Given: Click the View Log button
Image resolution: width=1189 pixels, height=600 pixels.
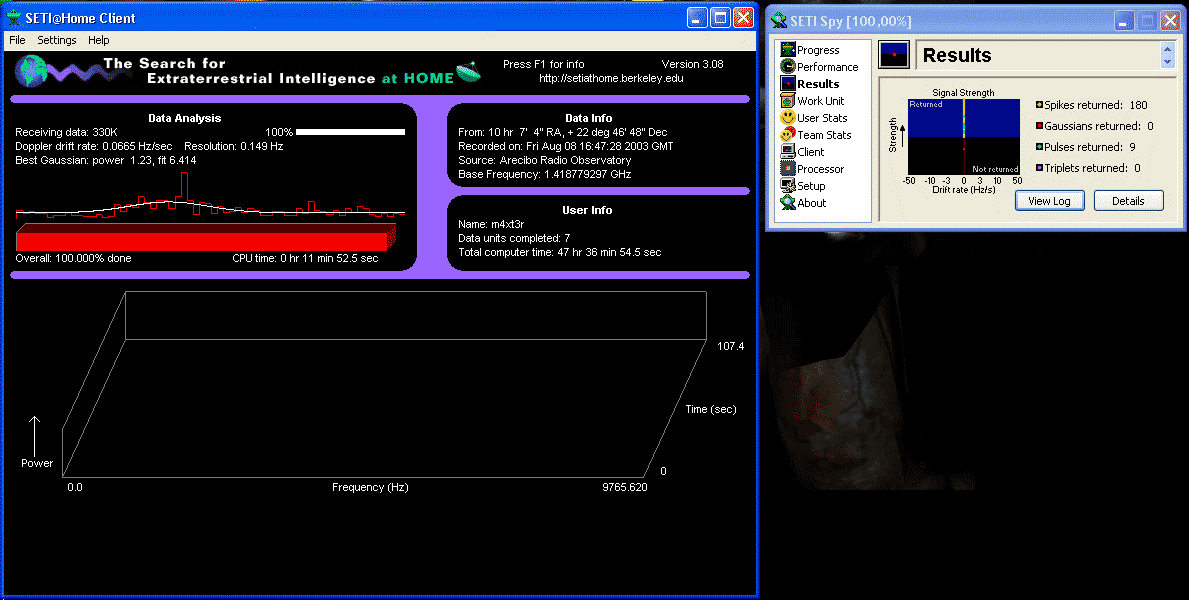Looking at the screenshot, I should click(1049, 201).
